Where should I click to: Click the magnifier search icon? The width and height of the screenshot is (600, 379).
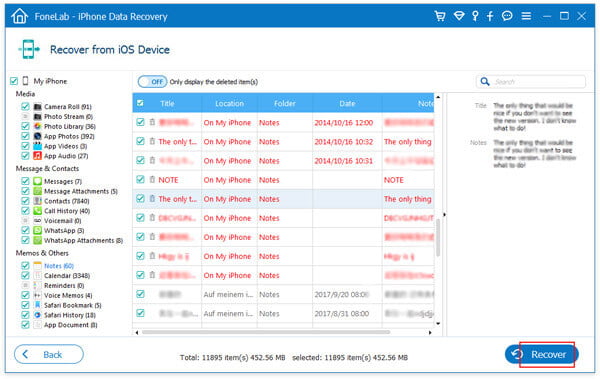point(485,82)
